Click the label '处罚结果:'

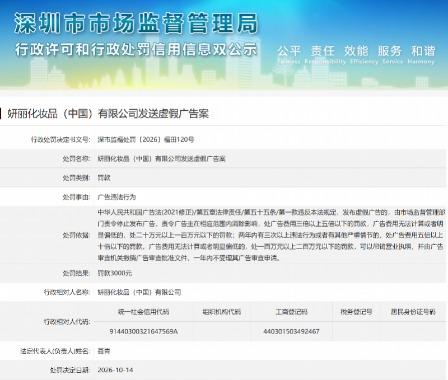[76, 273]
